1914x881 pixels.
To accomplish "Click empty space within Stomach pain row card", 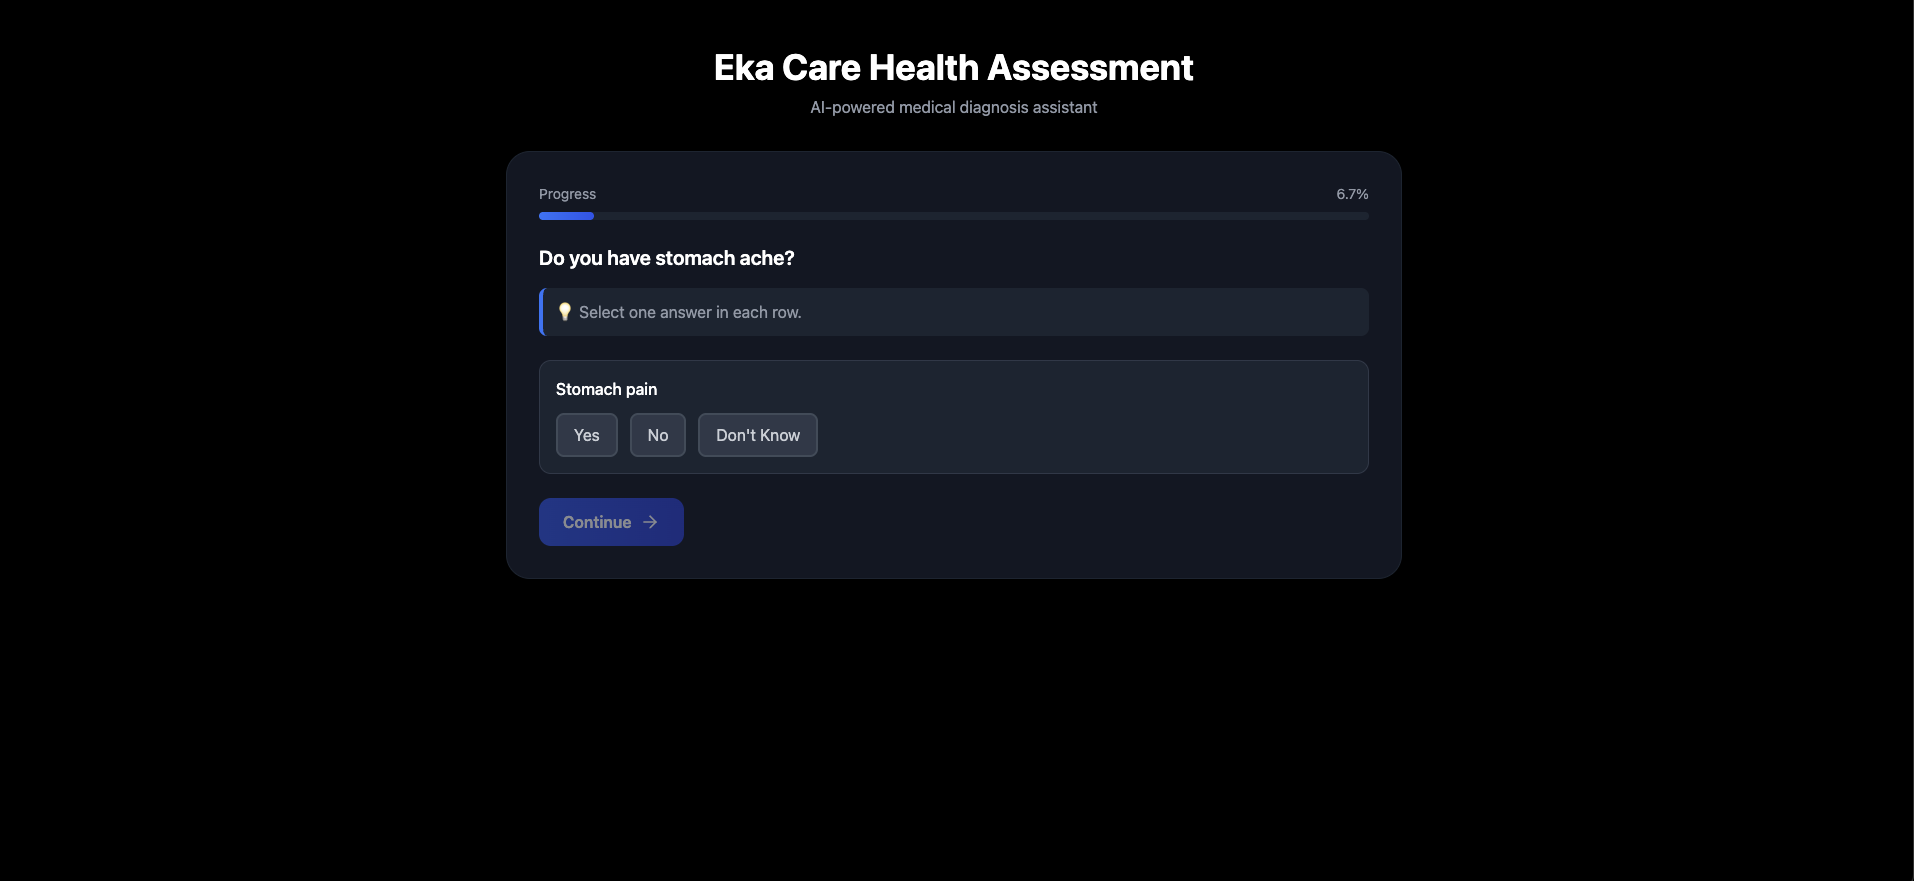I will (x=1090, y=435).
